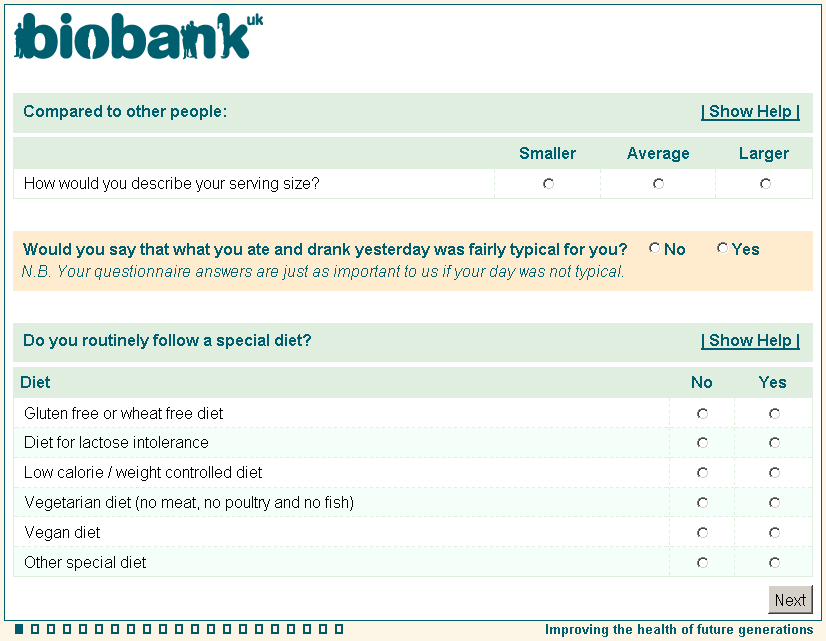Screen dimensions: 826x641
Task: Click the first filled progress indicator square
Action: coord(19,629)
